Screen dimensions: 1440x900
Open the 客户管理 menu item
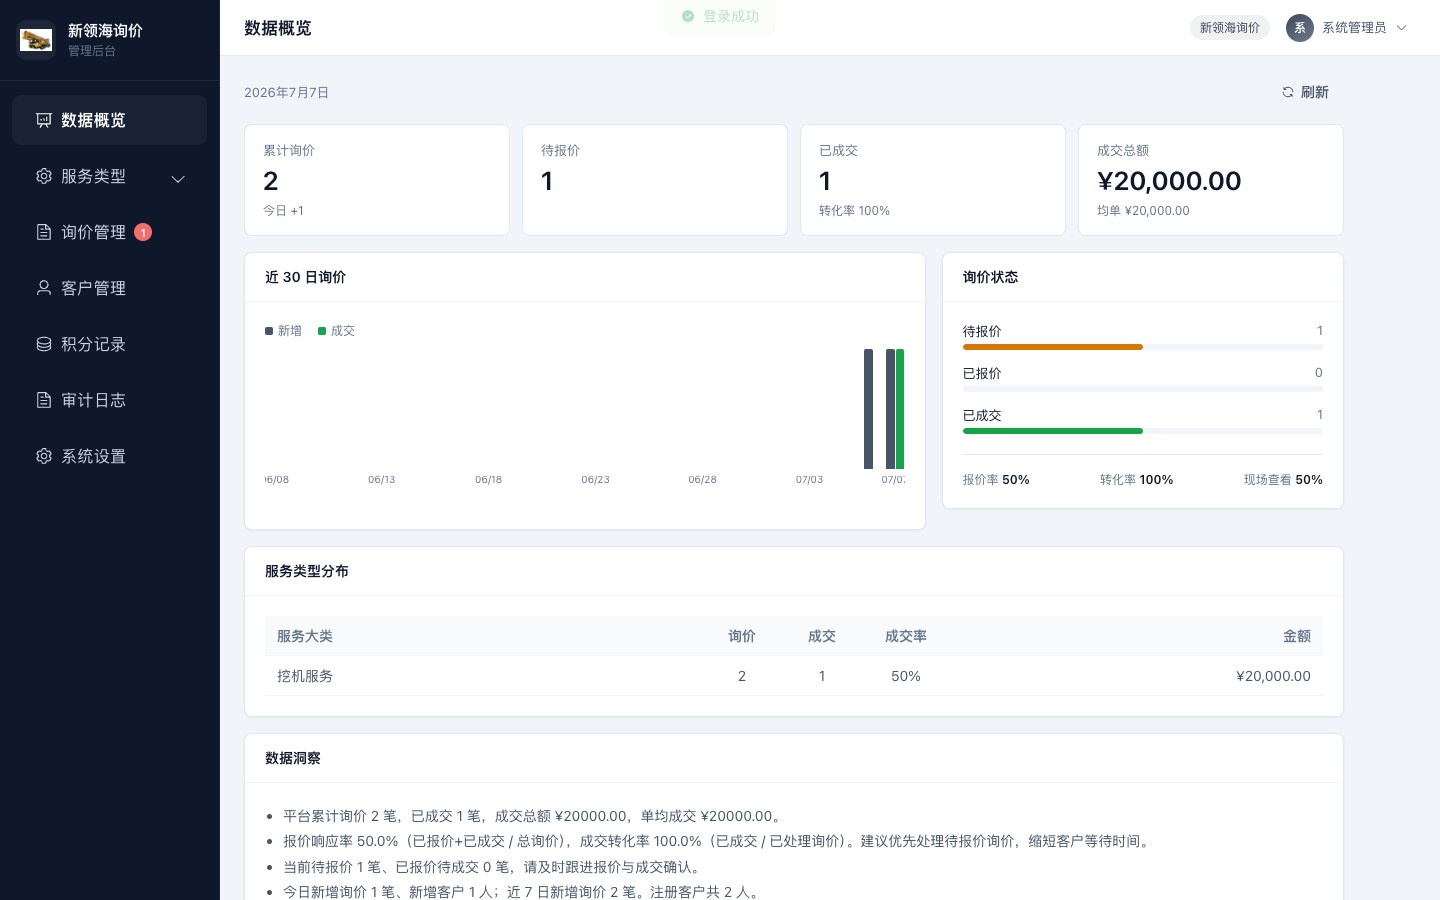(x=109, y=288)
